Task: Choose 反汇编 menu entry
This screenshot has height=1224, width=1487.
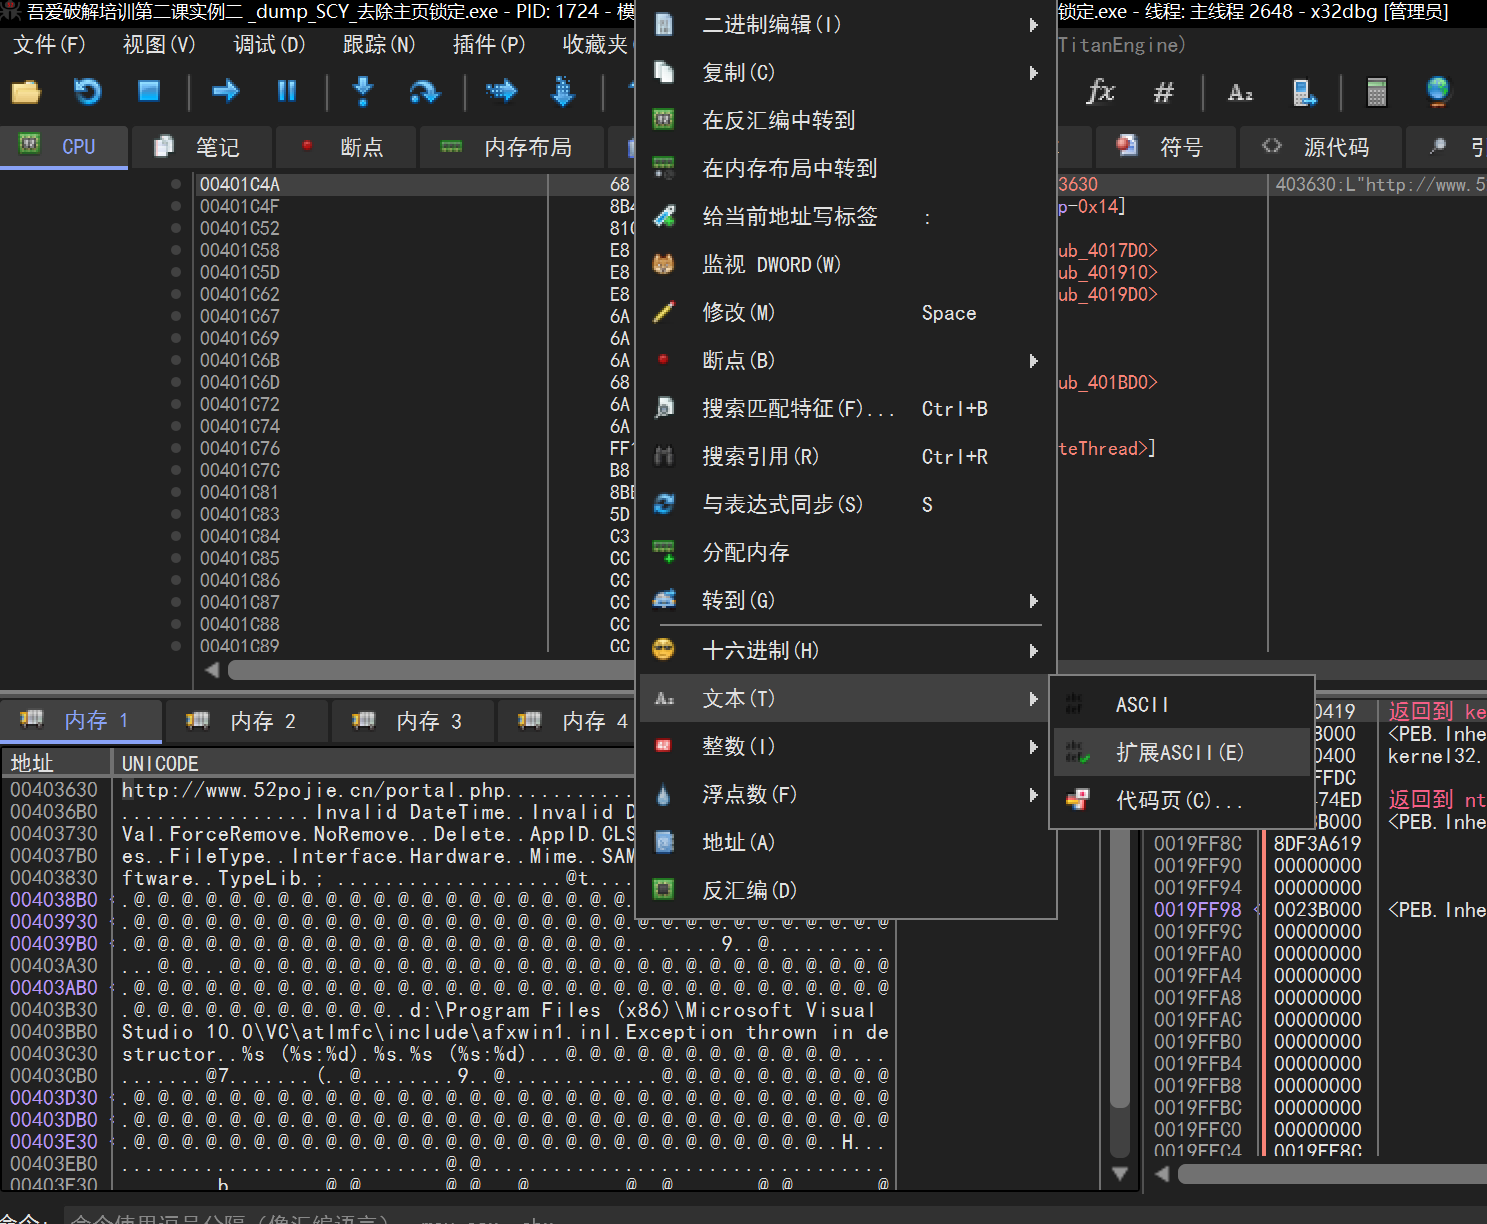Action: coord(846,890)
